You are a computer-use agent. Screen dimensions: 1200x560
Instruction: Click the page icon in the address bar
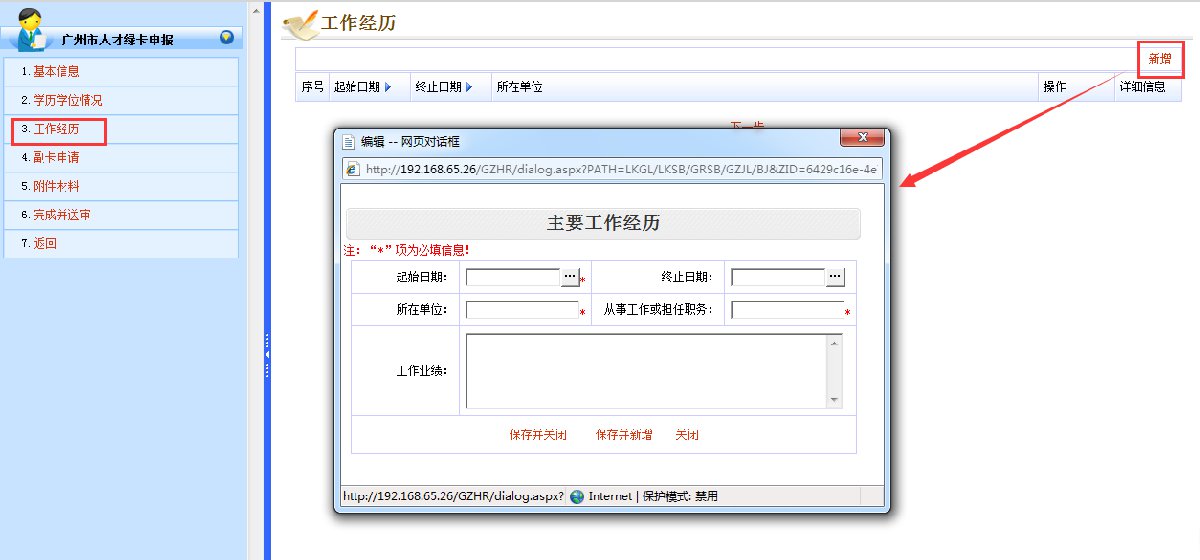pos(352,169)
